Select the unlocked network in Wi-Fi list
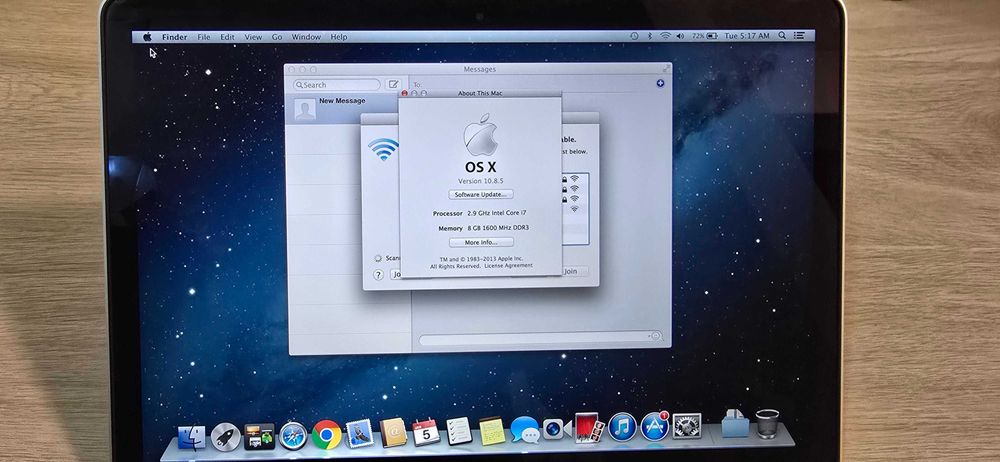Viewport: 1000px width, 462px height. (574, 209)
